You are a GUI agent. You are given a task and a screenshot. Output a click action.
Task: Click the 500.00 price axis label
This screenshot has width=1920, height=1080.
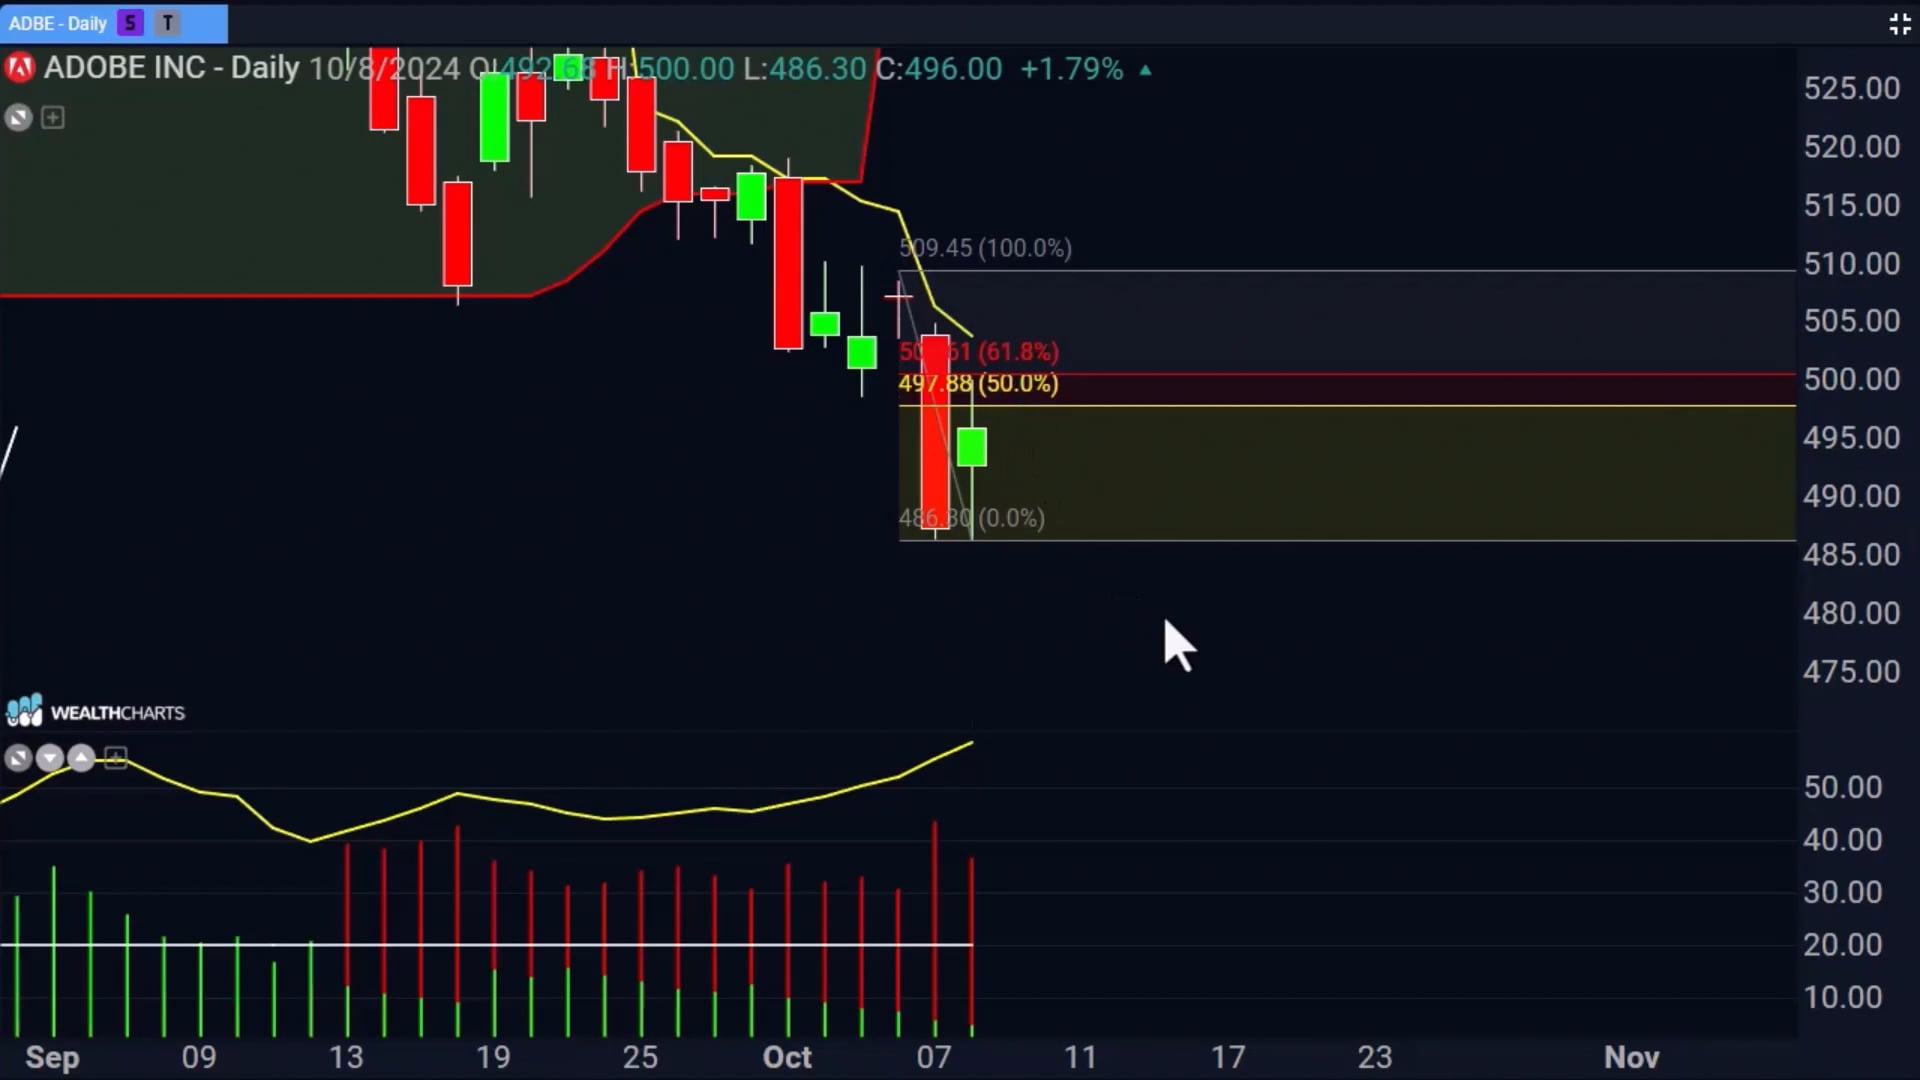[x=1852, y=379]
